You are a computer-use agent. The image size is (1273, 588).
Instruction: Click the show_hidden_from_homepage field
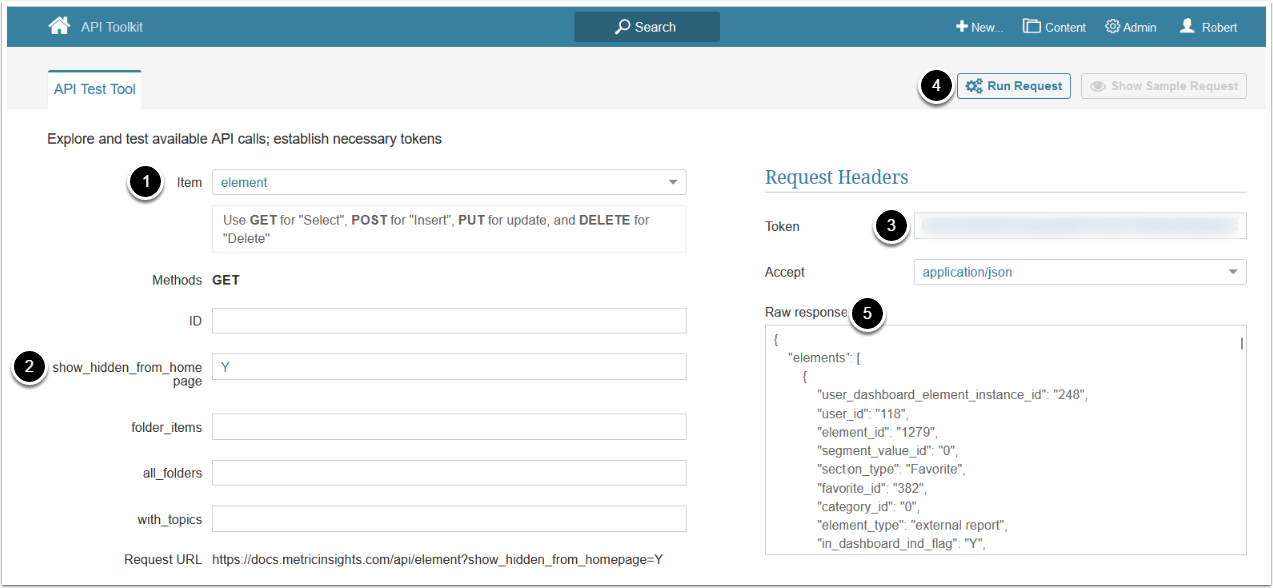[x=449, y=367]
